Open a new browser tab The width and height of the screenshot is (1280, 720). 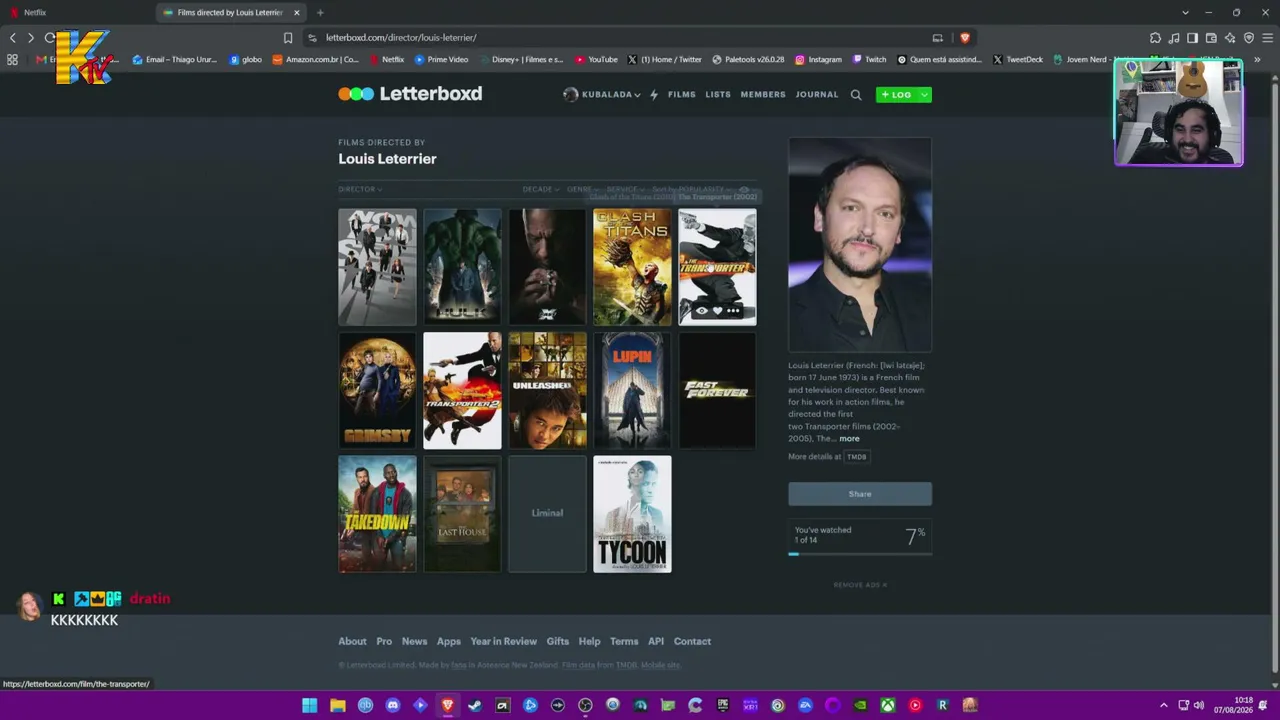pos(320,13)
